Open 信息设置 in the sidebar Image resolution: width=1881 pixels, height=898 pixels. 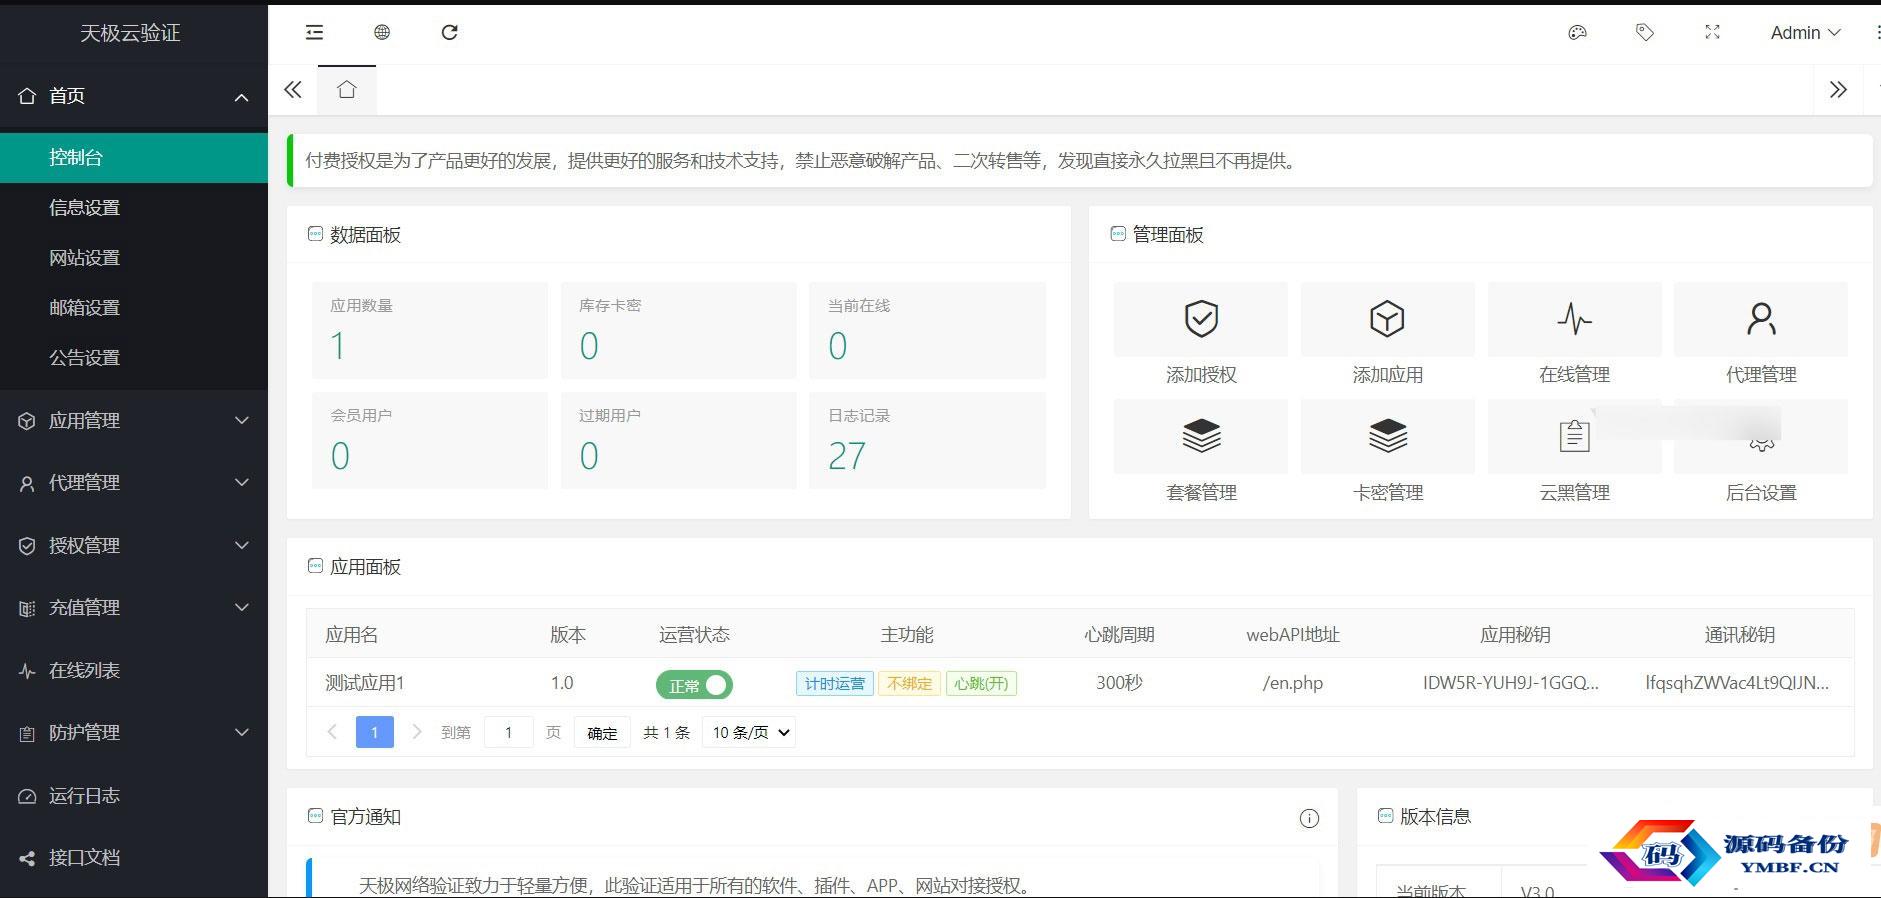(134, 207)
